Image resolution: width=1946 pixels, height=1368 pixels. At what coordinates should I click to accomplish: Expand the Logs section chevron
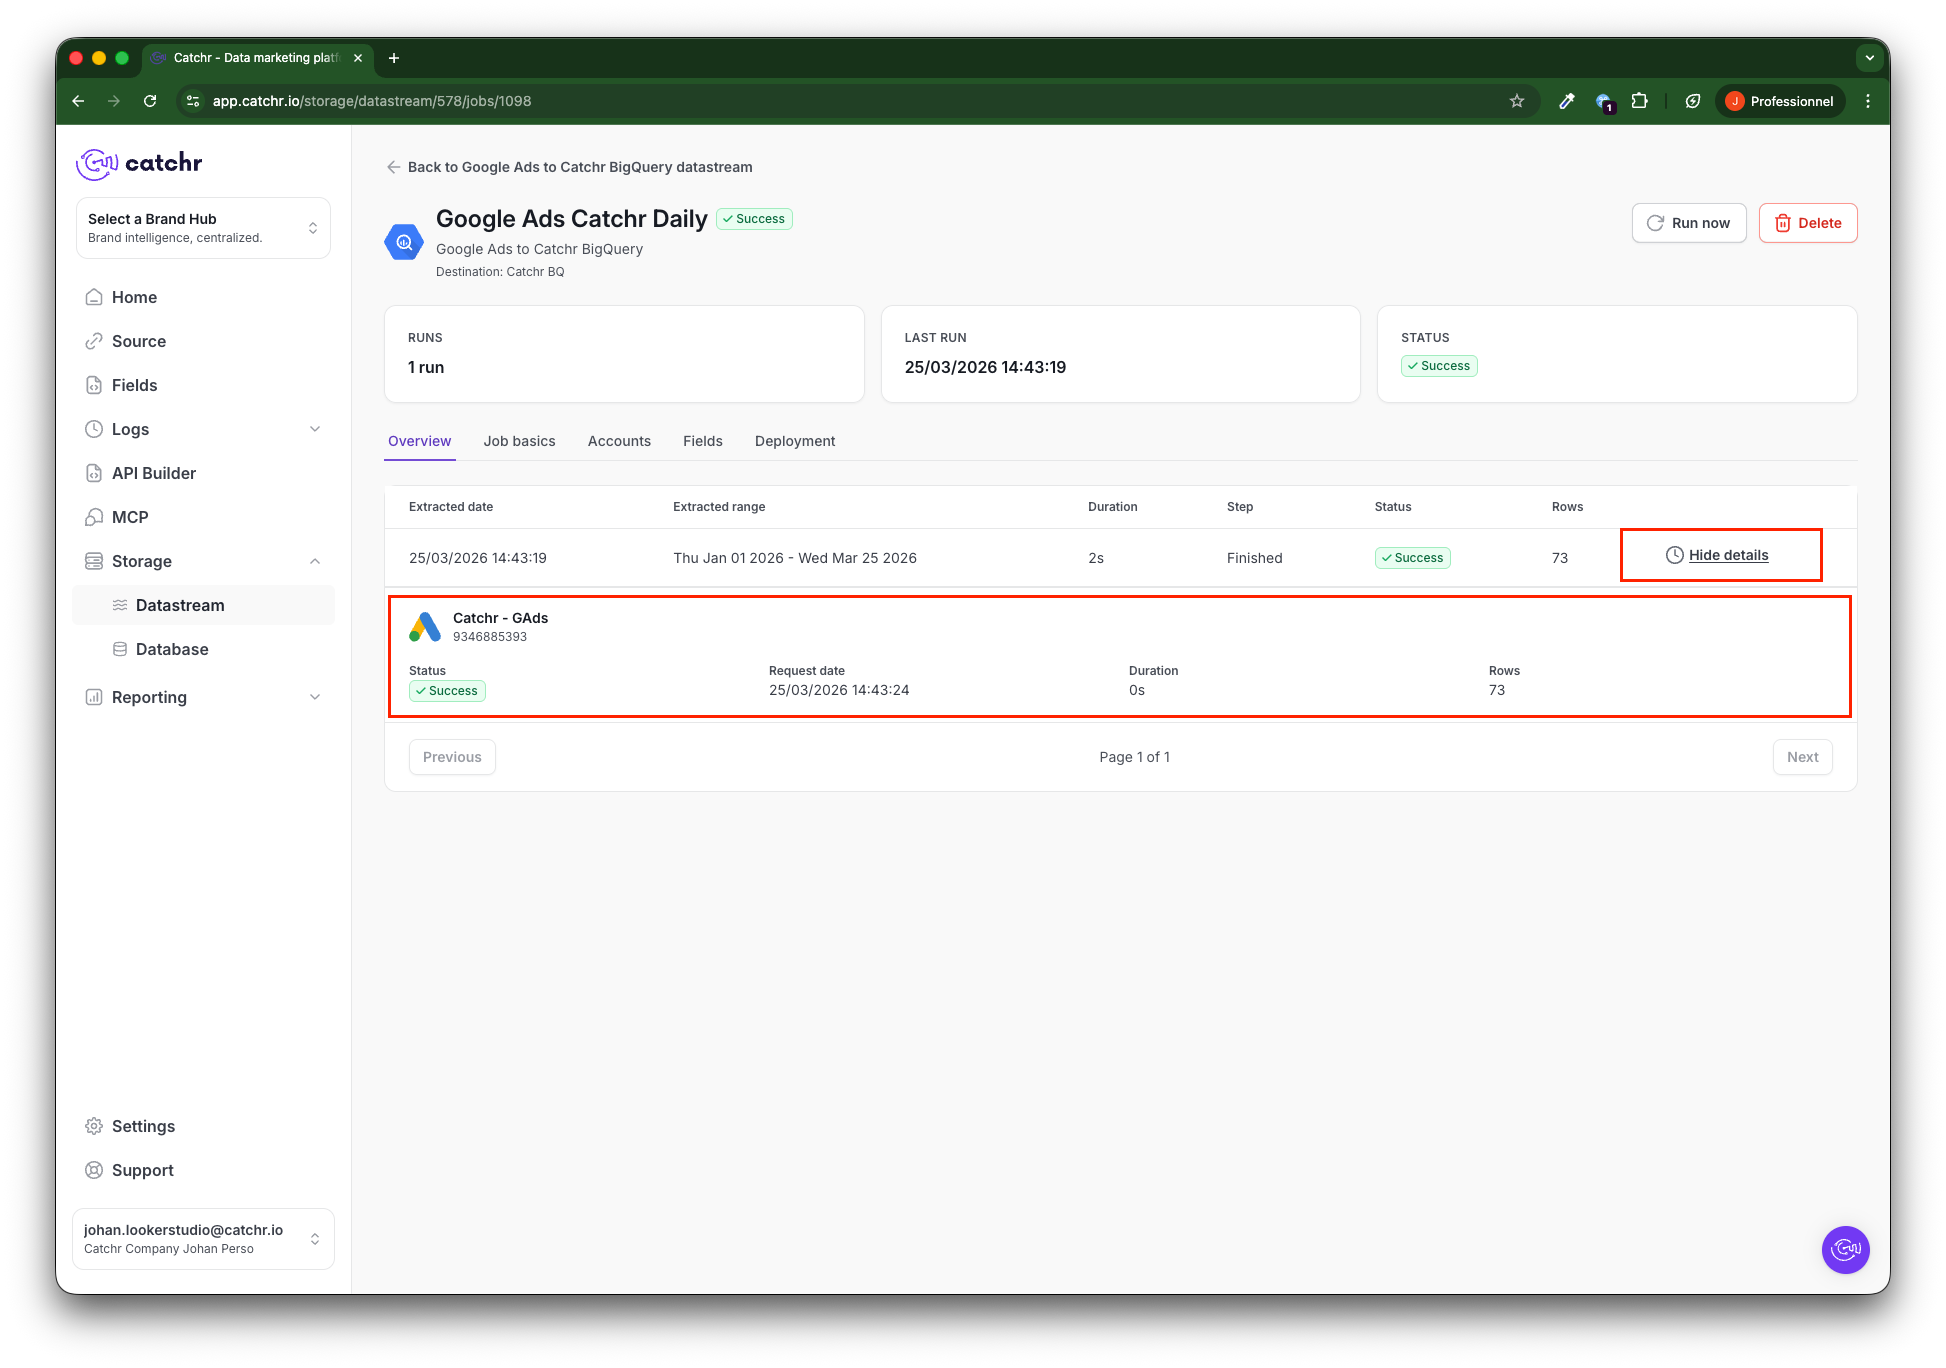(x=315, y=429)
